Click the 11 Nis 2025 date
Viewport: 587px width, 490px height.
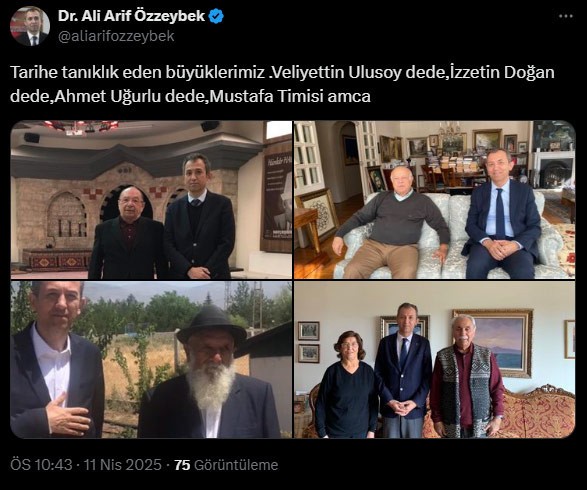point(122,465)
